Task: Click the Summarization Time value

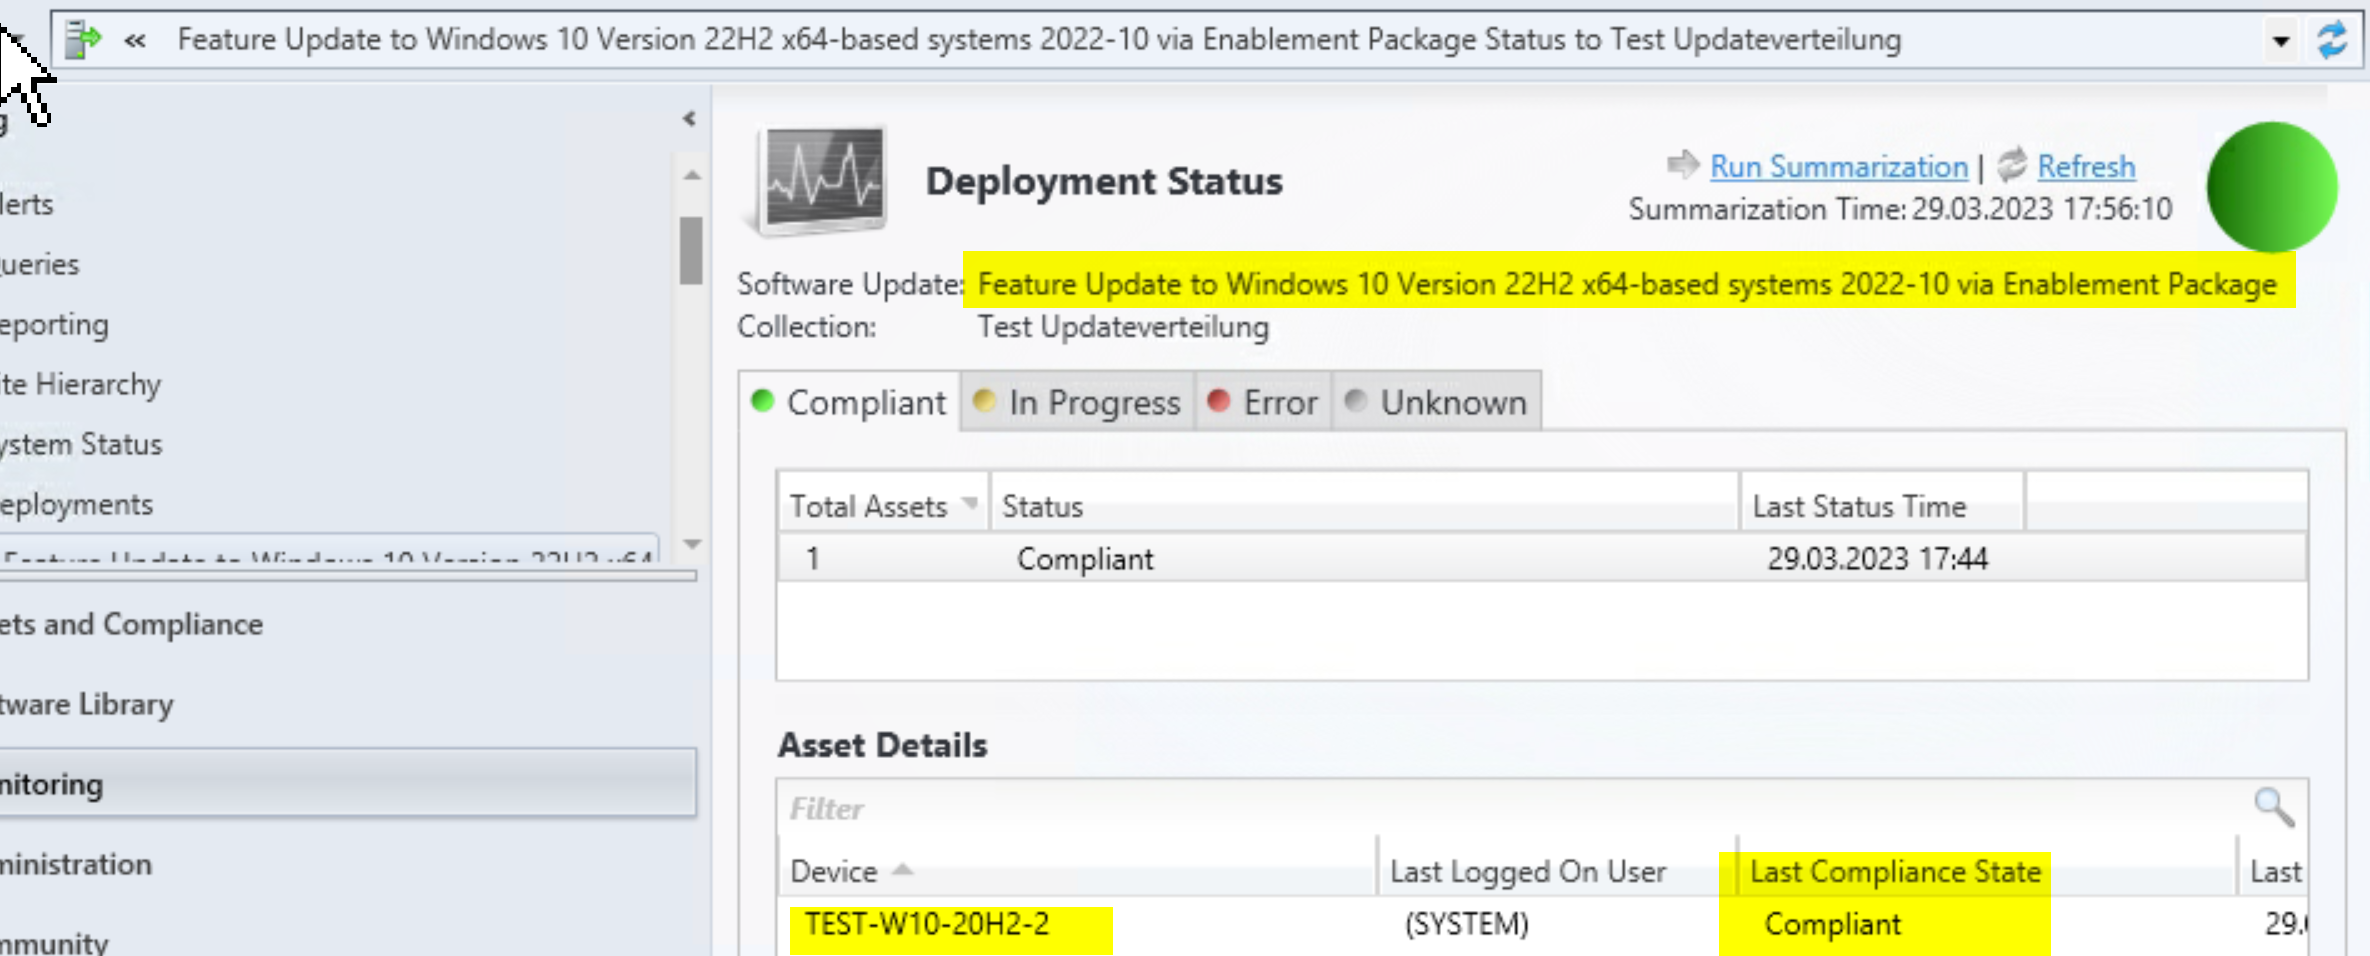Action: point(2041,209)
